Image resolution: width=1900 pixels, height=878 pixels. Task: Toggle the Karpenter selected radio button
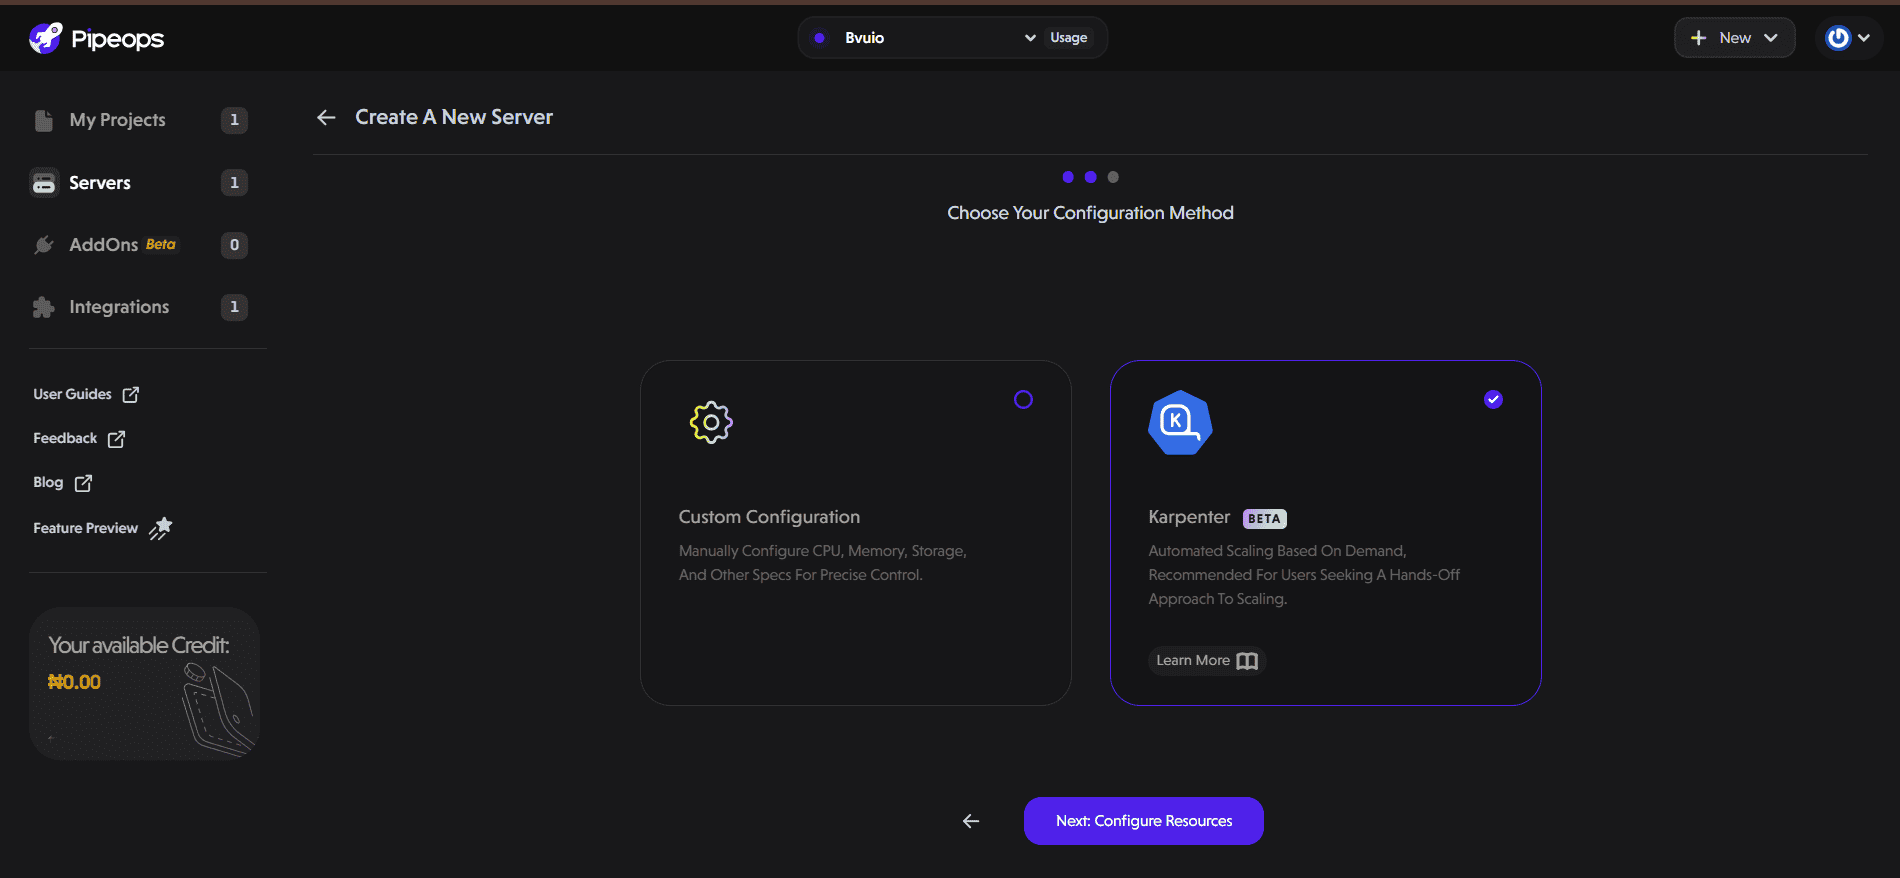point(1493,400)
